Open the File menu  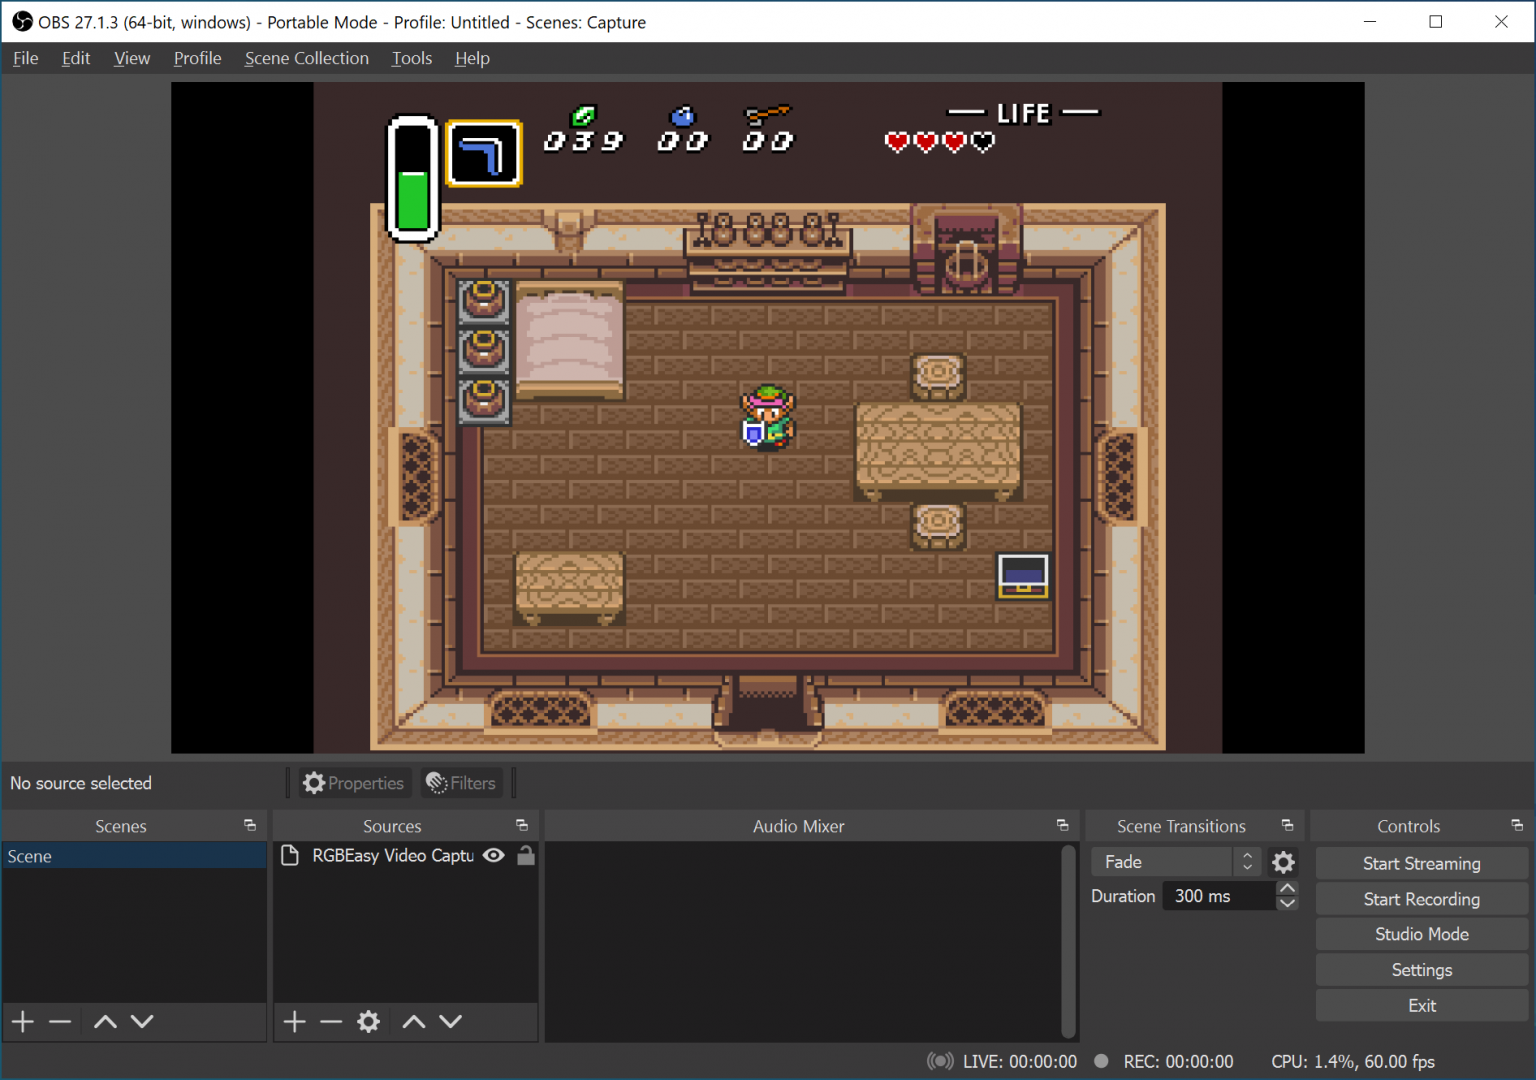(x=25, y=58)
